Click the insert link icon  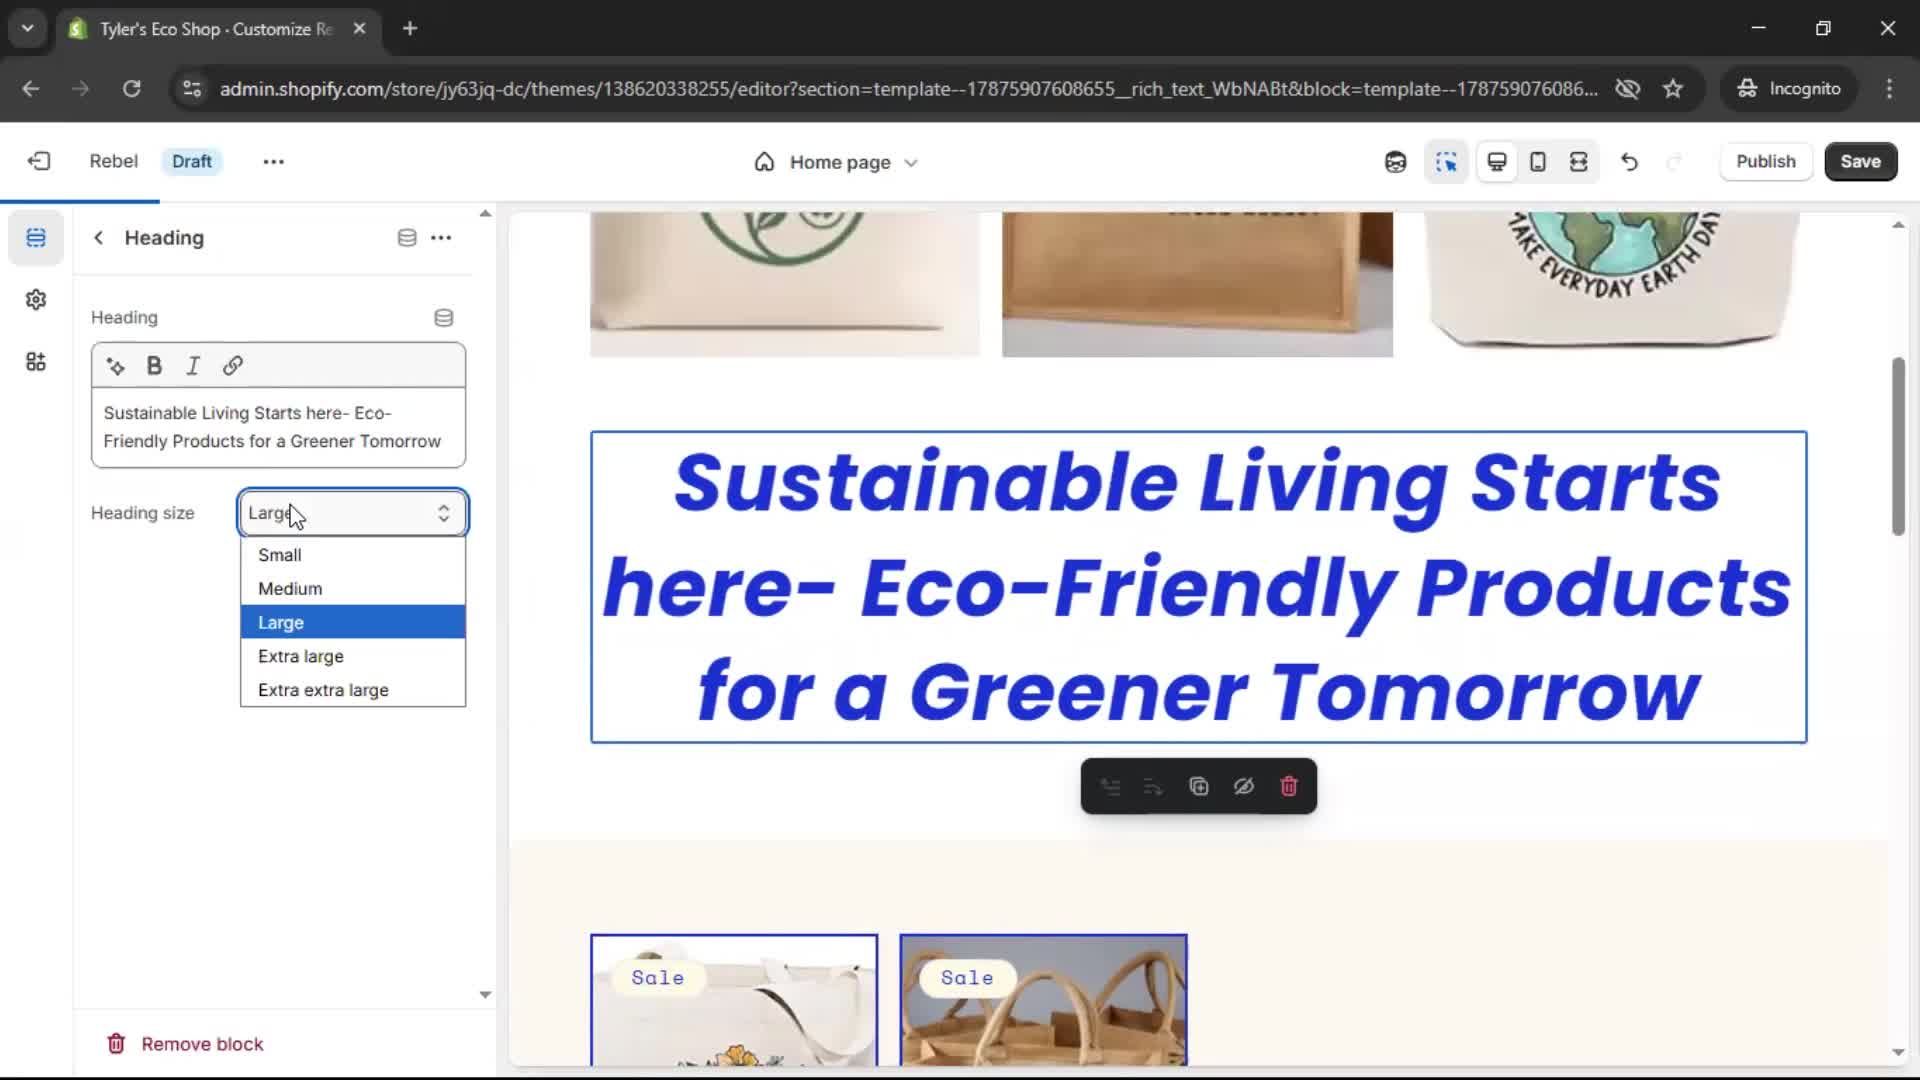[232, 366]
